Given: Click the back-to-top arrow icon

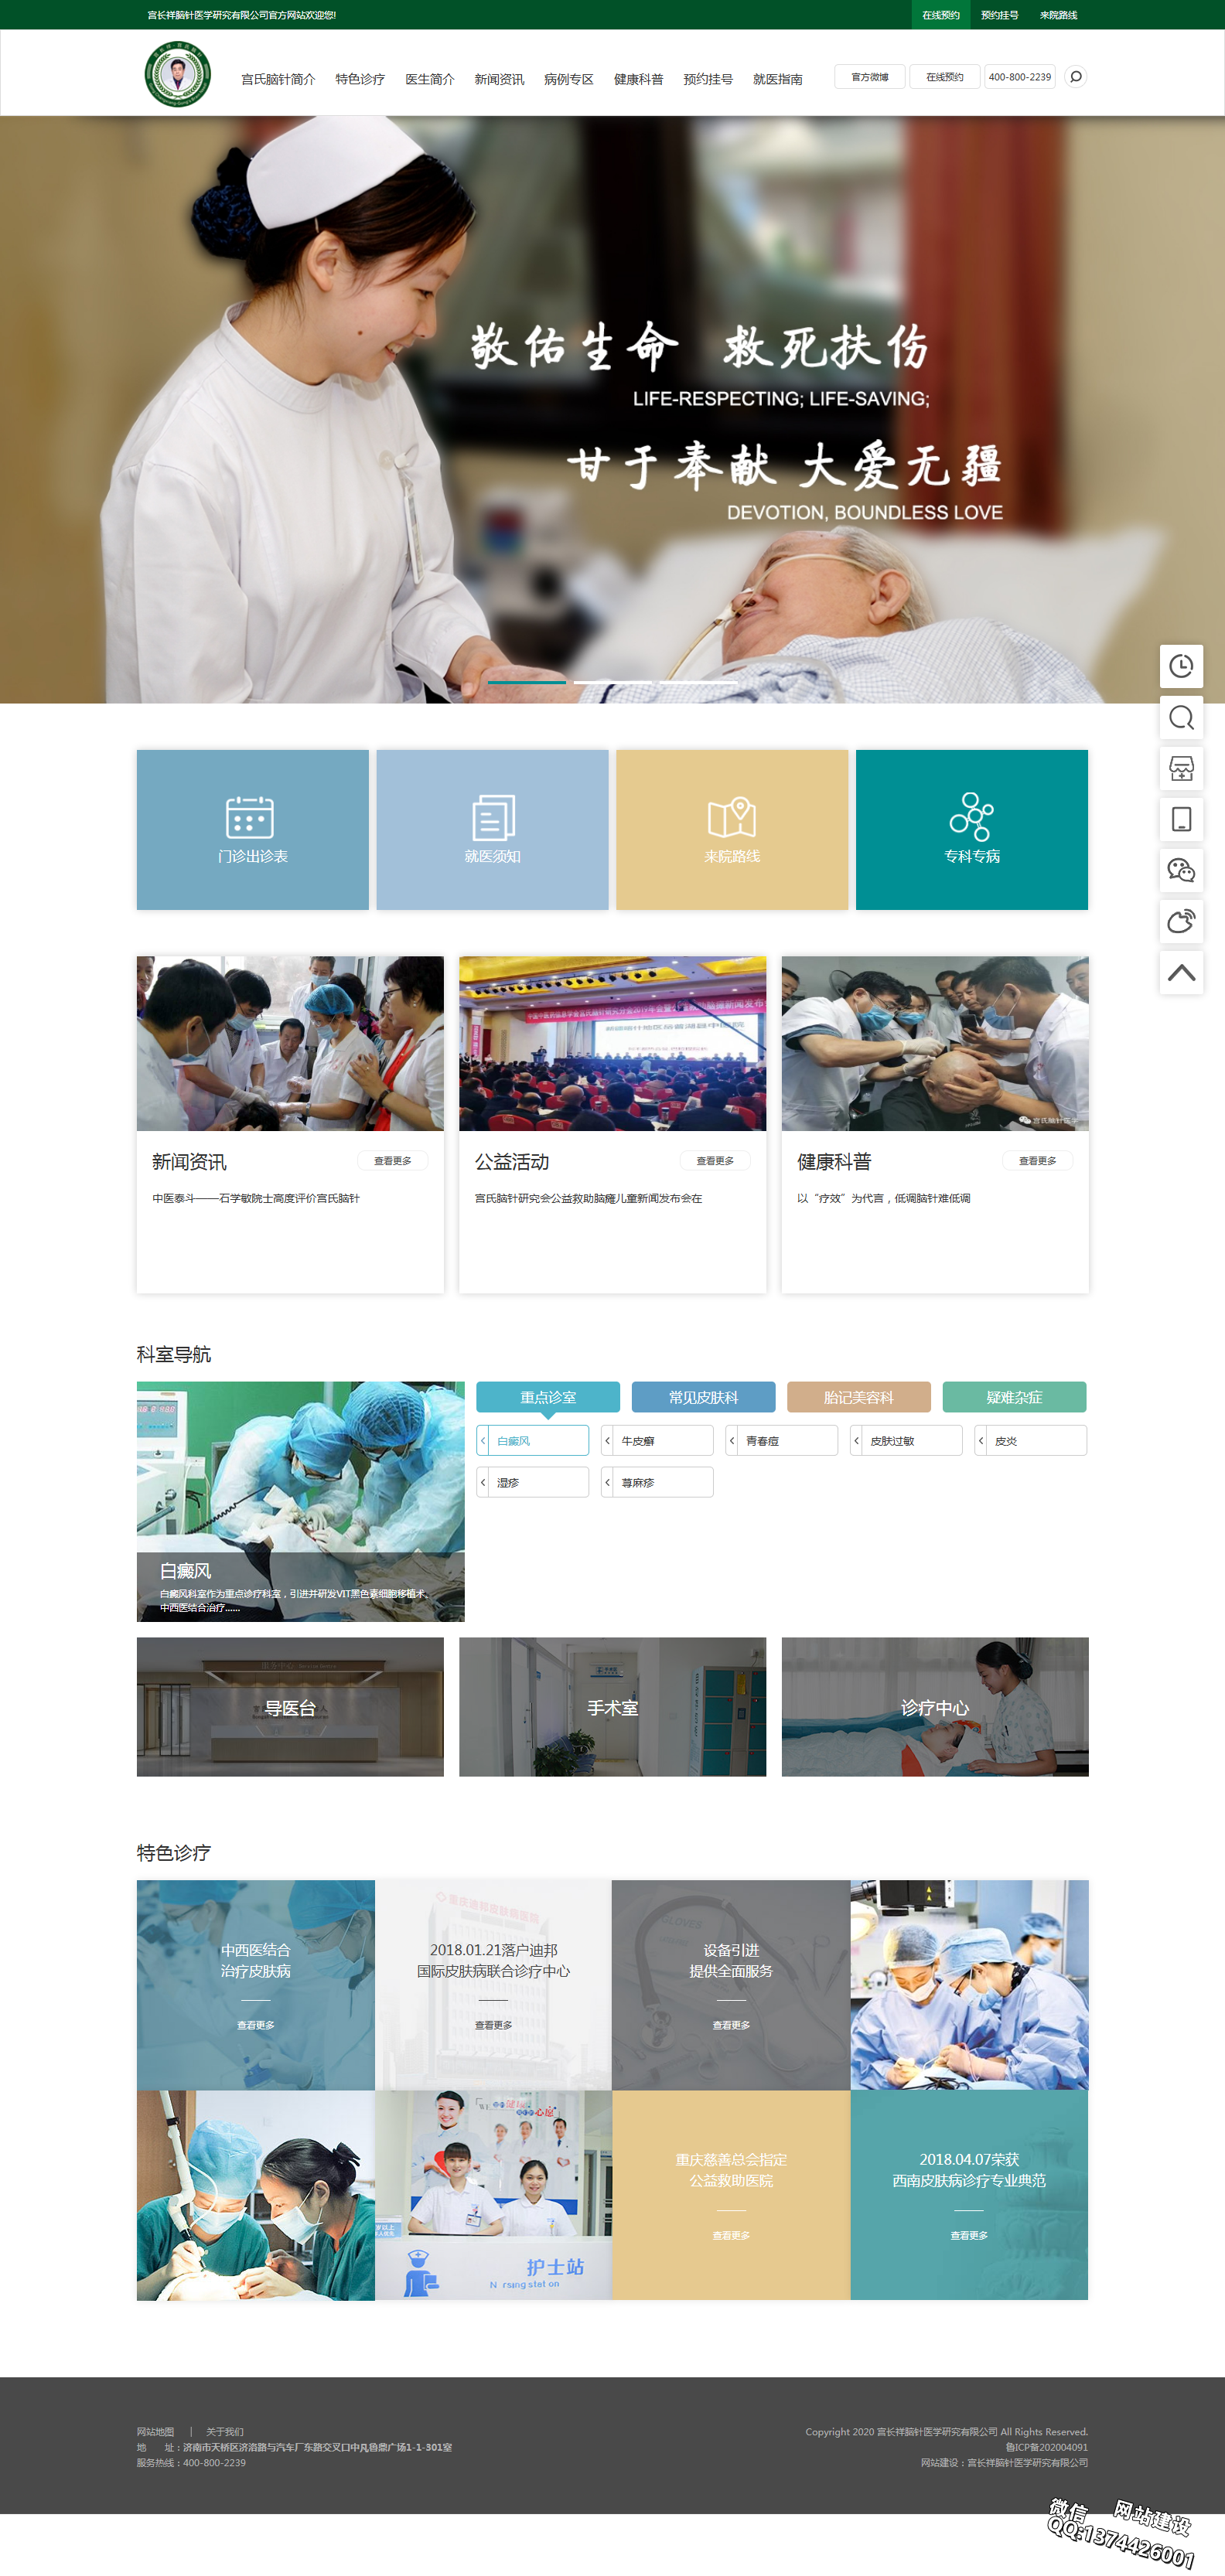Looking at the screenshot, I should pyautogui.click(x=1181, y=972).
